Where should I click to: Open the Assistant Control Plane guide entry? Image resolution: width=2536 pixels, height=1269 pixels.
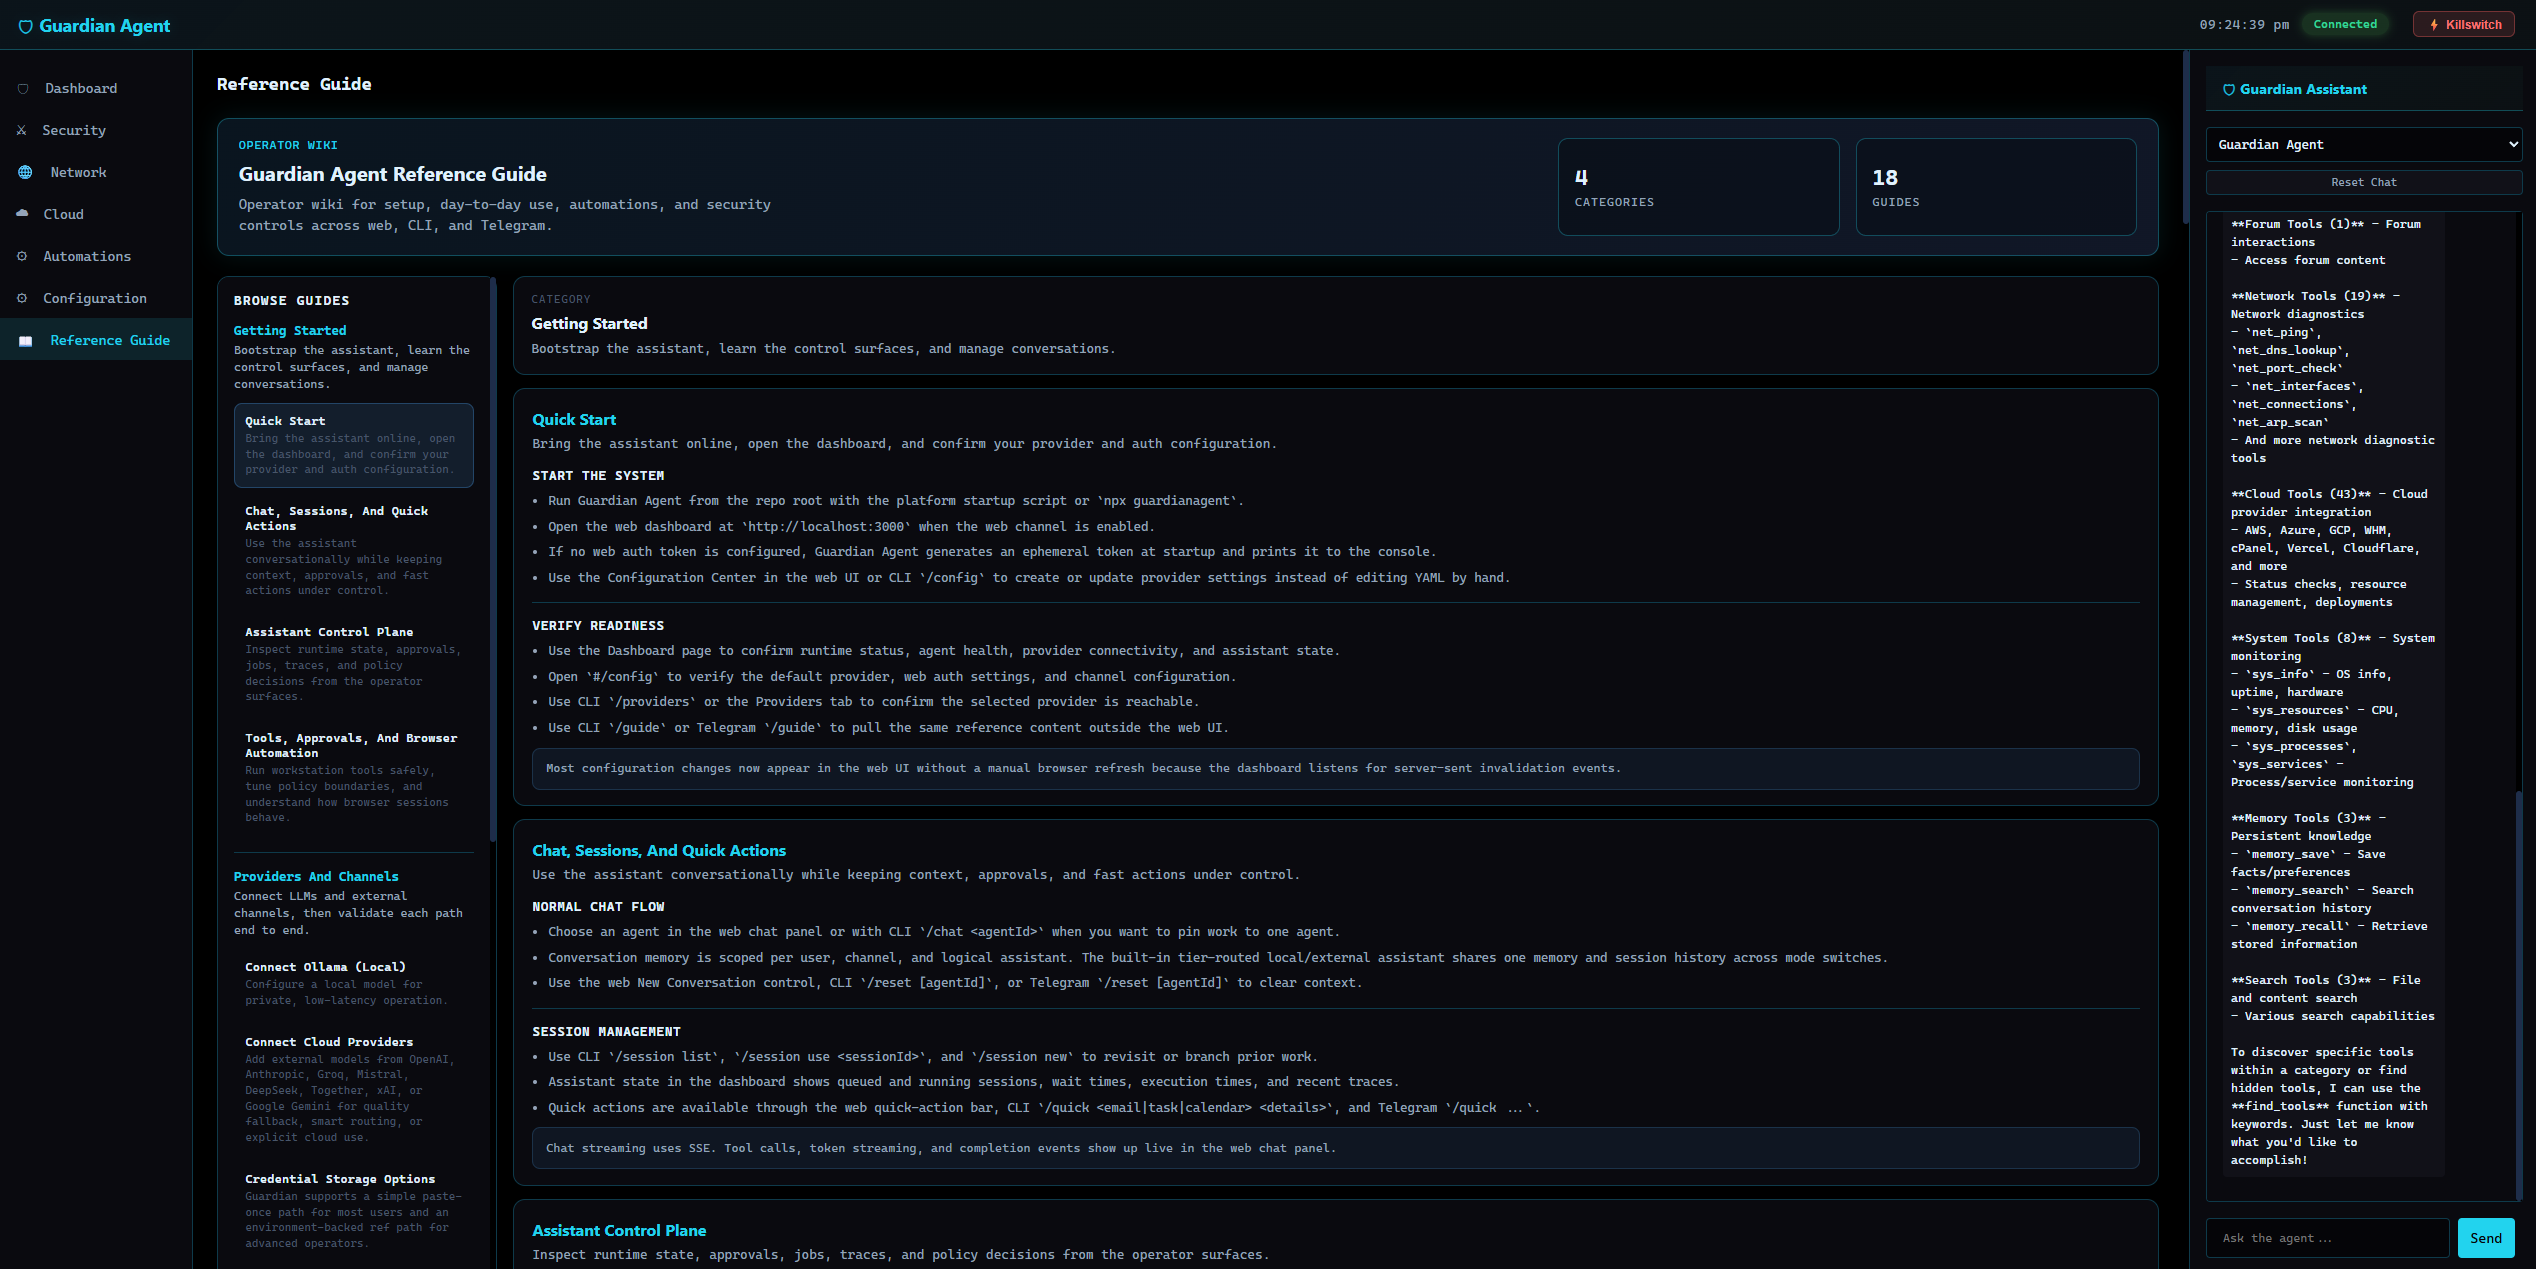tap(354, 665)
